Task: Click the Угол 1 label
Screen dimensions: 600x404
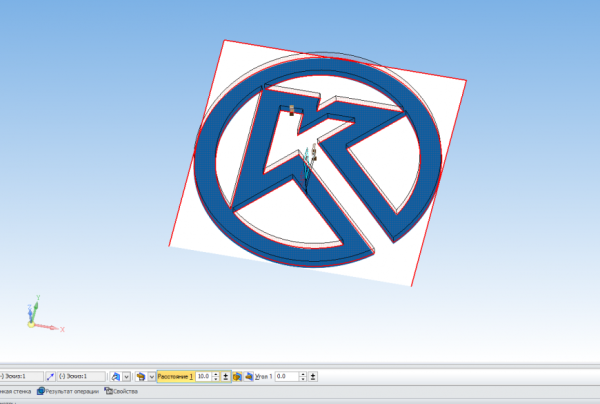Action: [x=264, y=376]
